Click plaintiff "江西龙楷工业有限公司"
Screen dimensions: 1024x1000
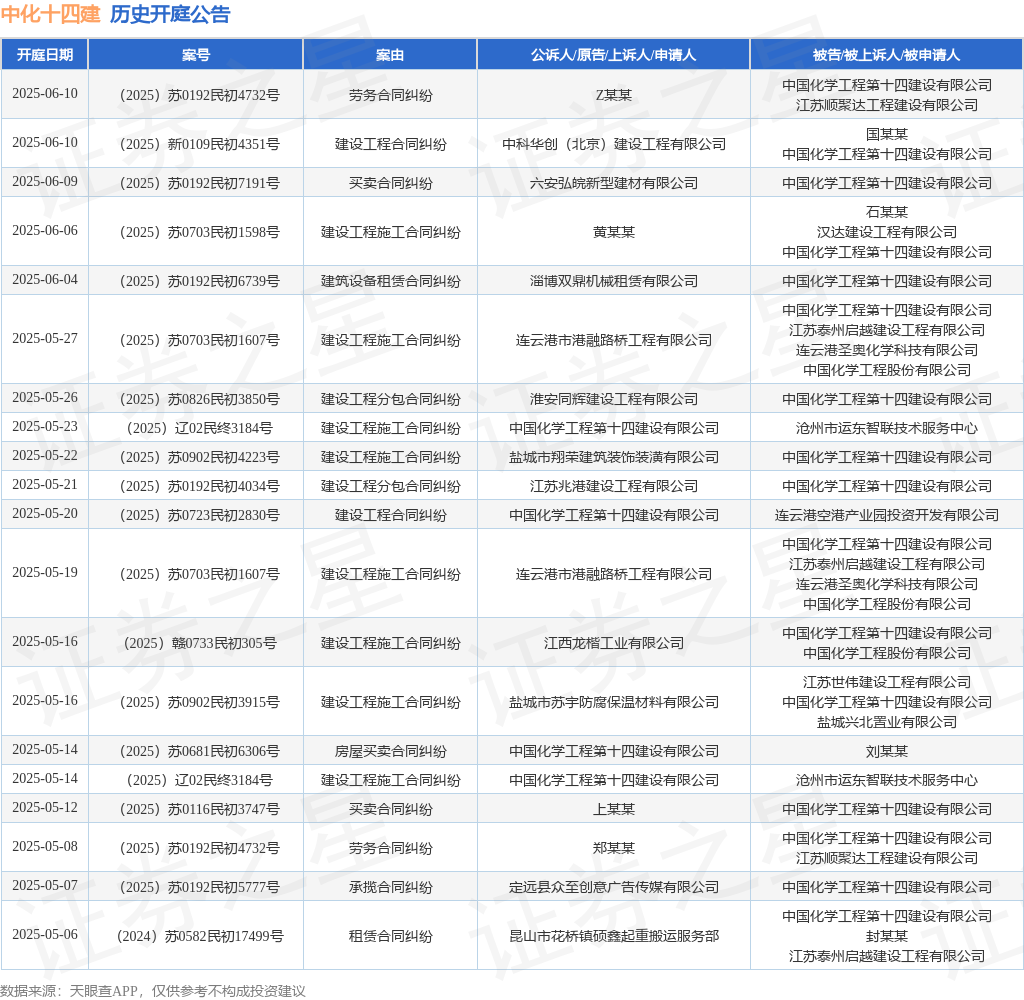pyautogui.click(x=614, y=643)
